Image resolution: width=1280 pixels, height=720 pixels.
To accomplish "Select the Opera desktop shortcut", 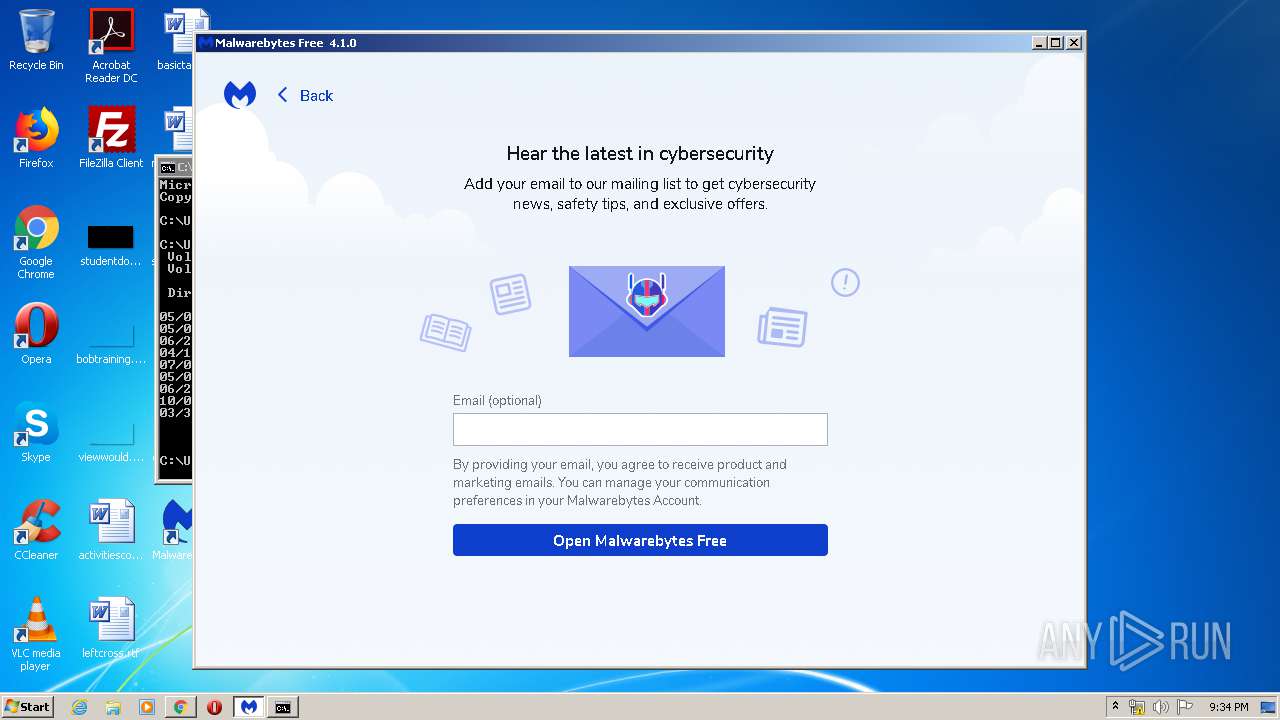I will [x=36, y=334].
